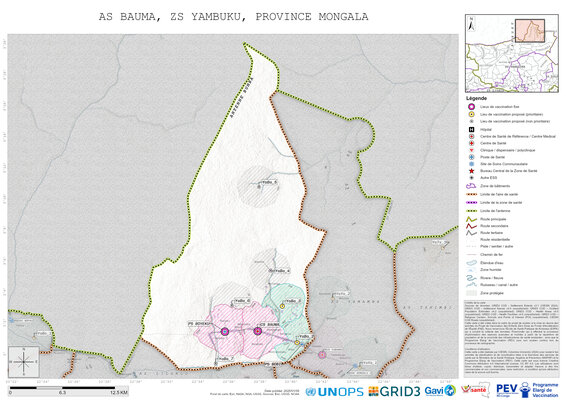Click the Ruisseau / canal / autre legend text

(x=499, y=285)
